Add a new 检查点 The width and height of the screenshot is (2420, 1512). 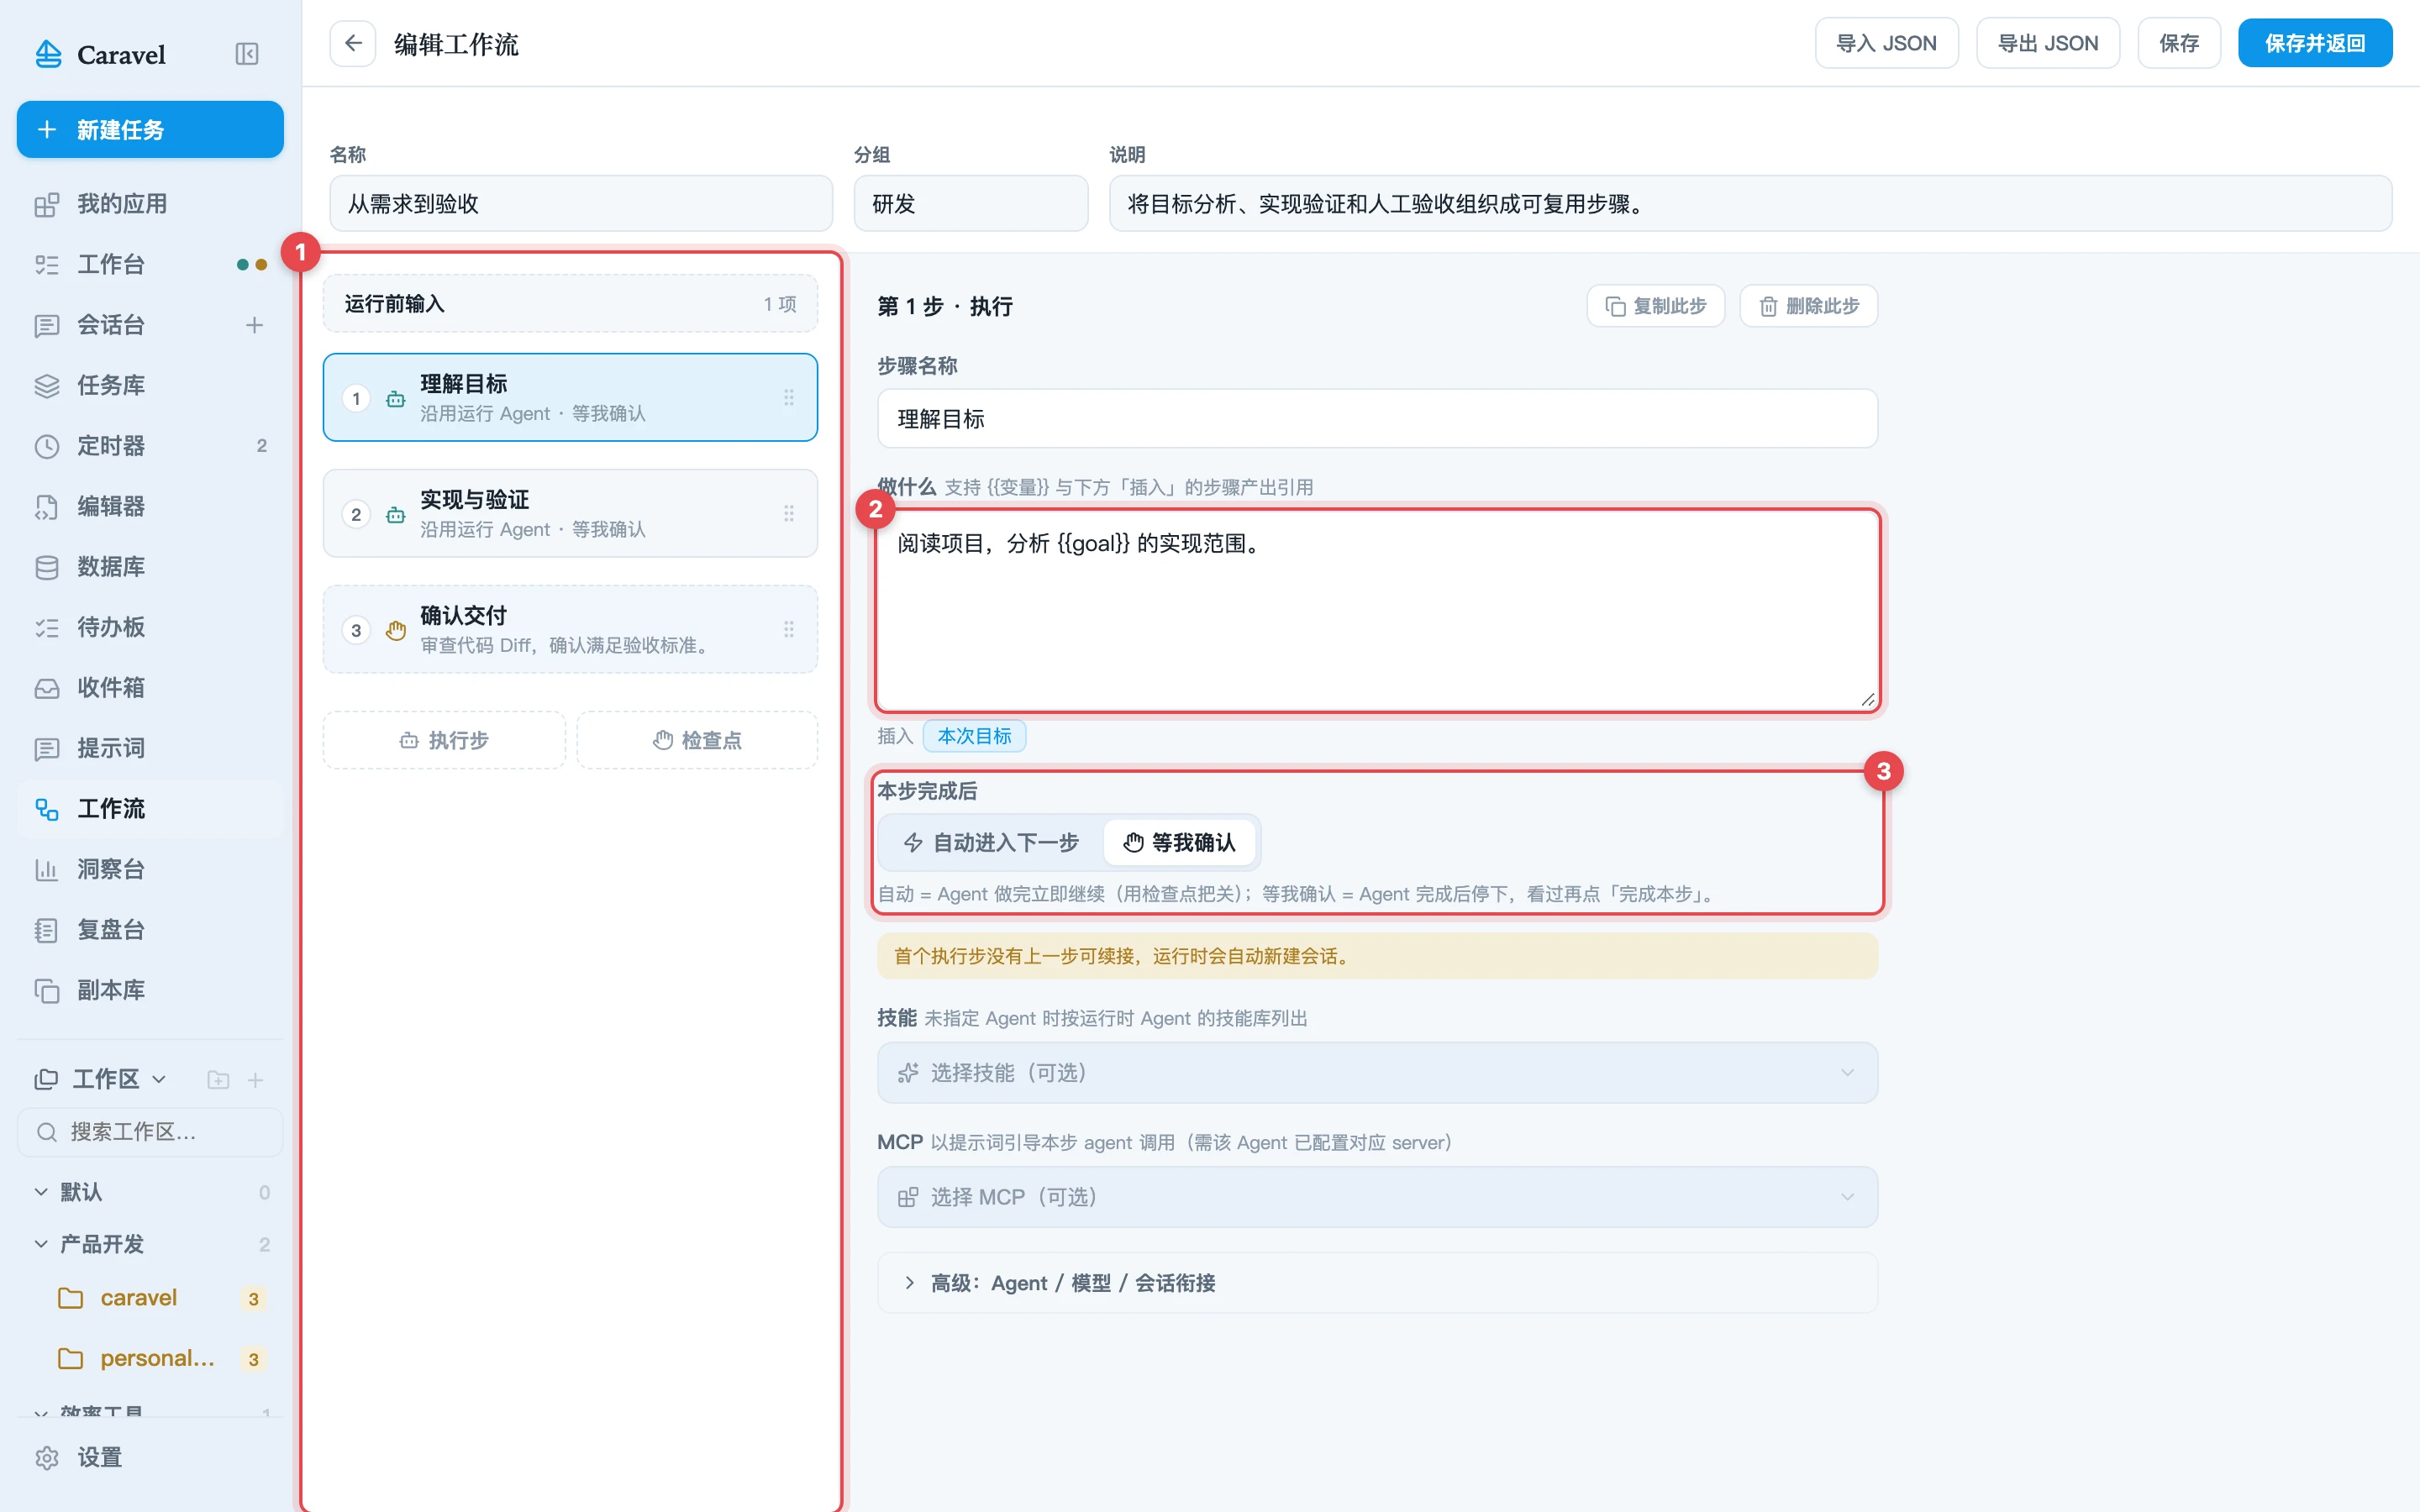pos(697,740)
